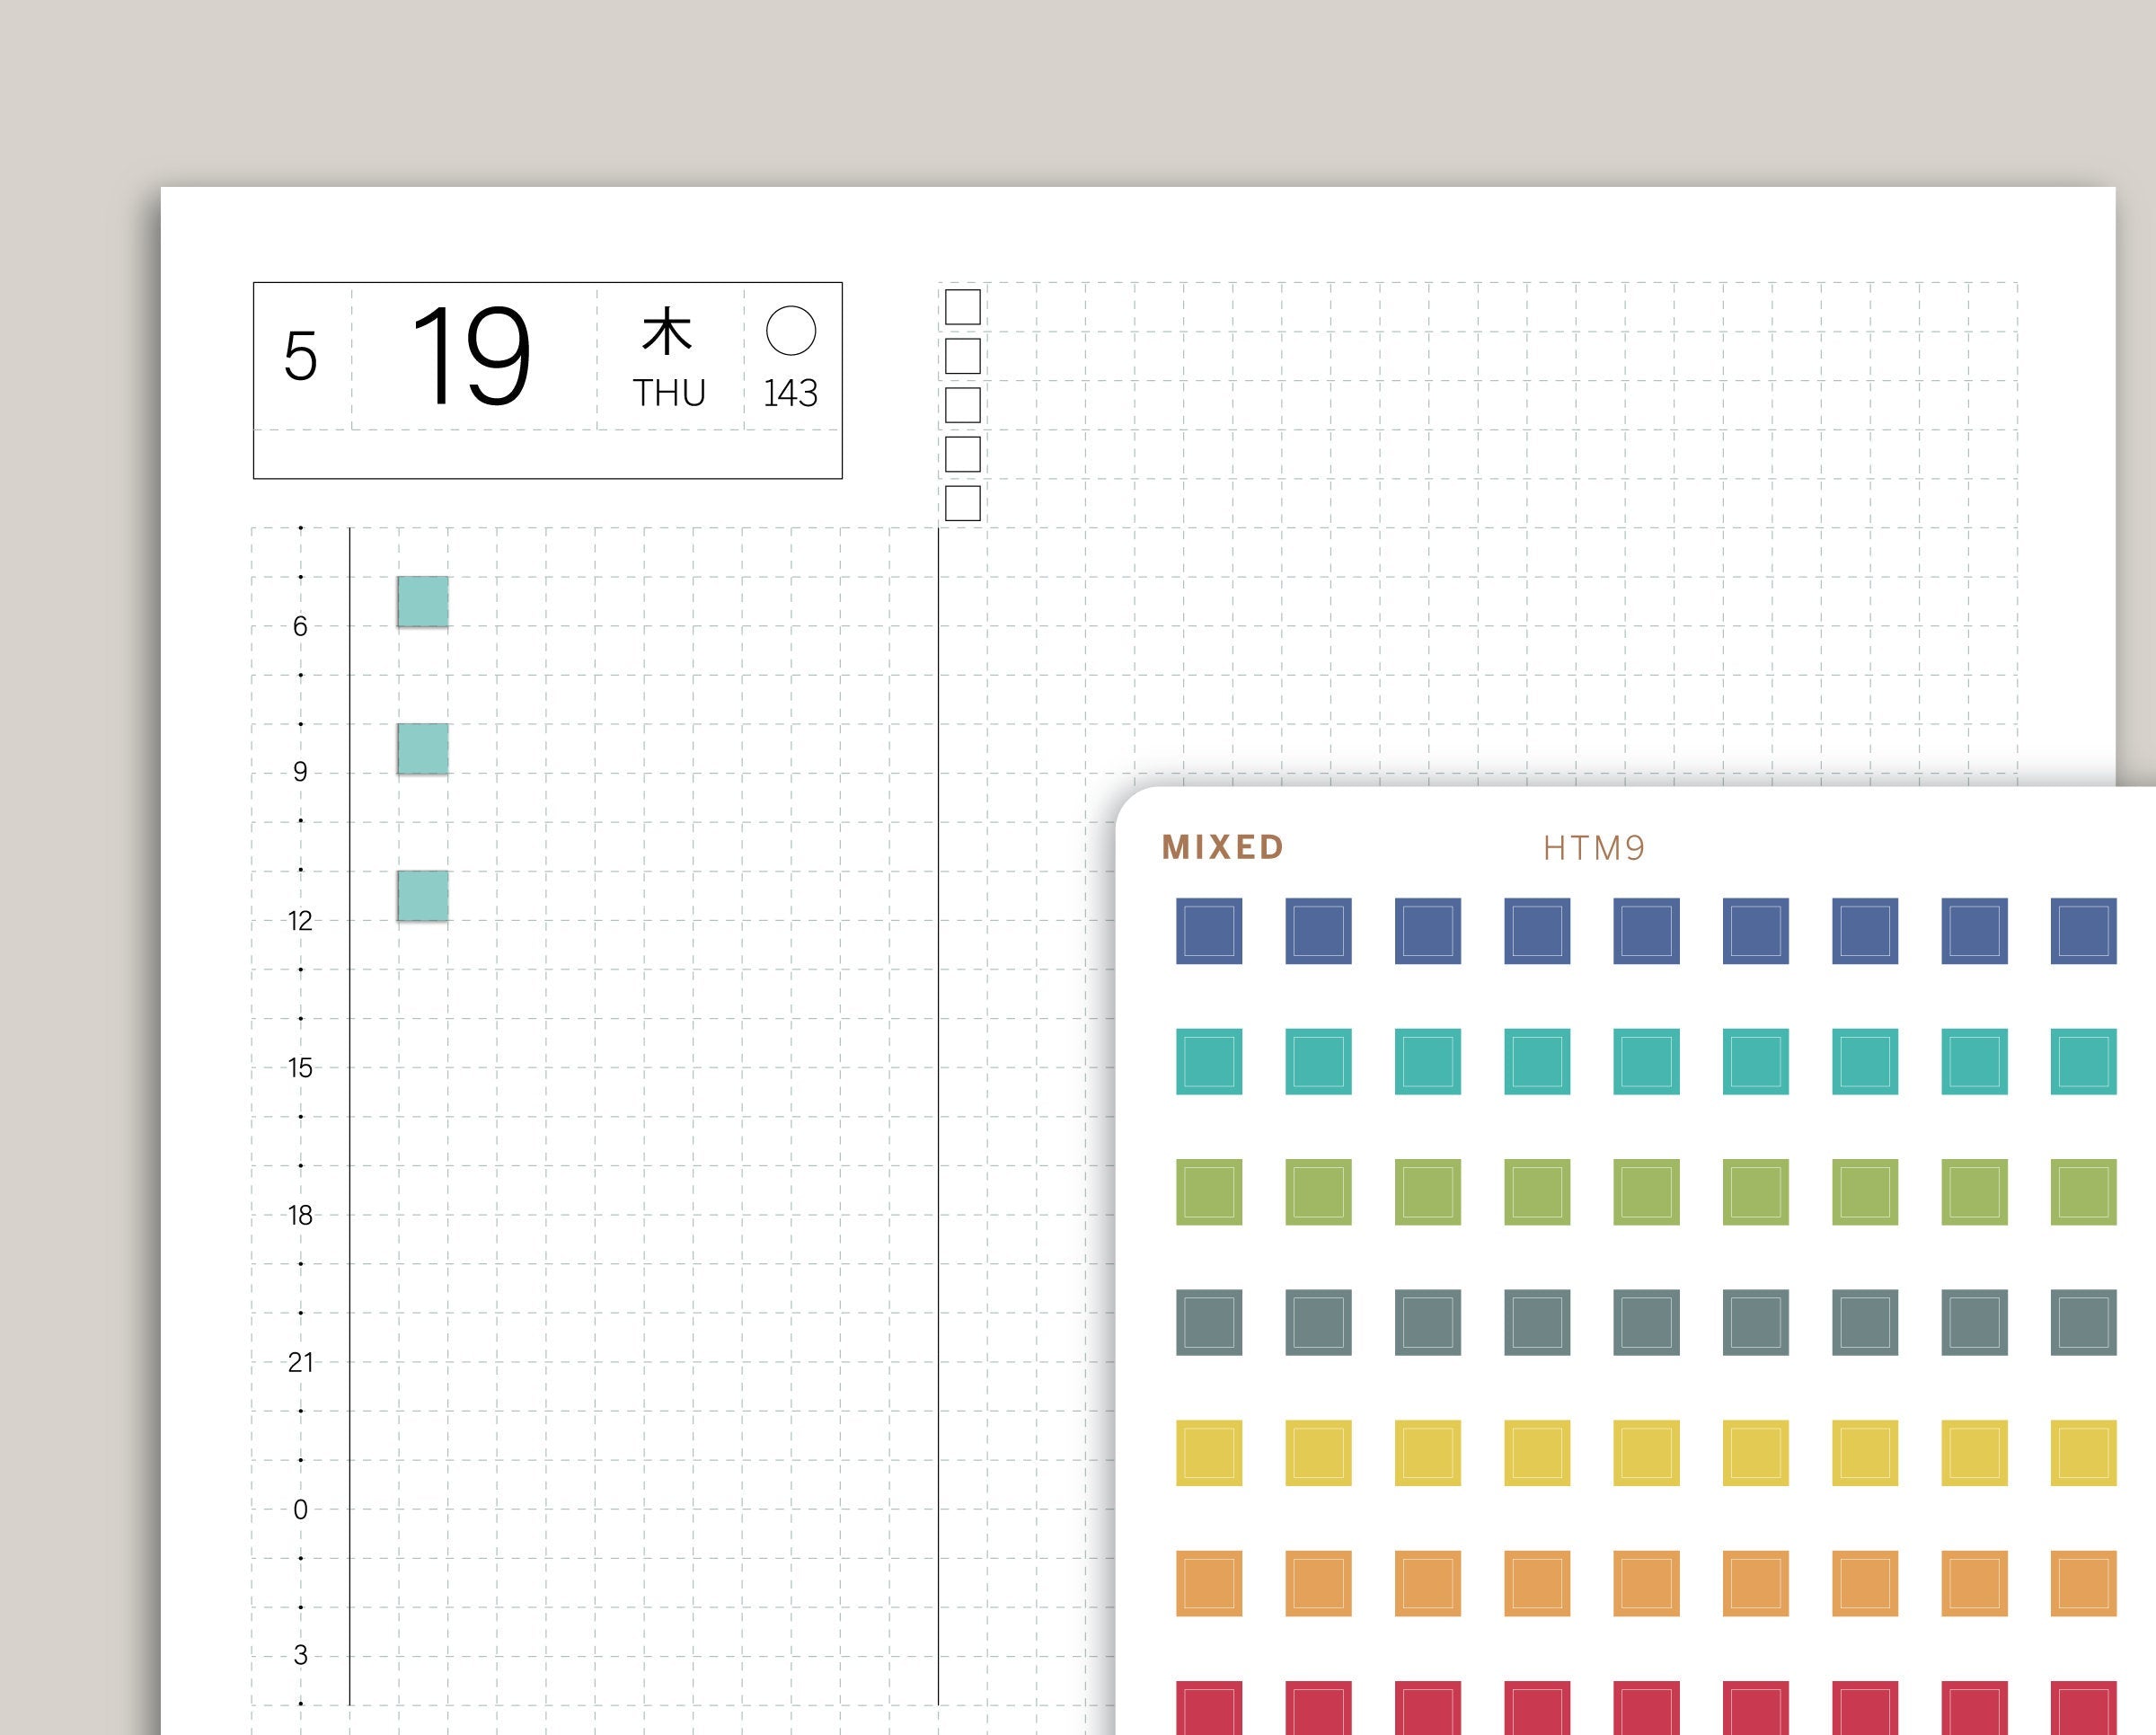Check the first empty checkbox in the task list
The image size is (2156, 1735).
coord(963,306)
